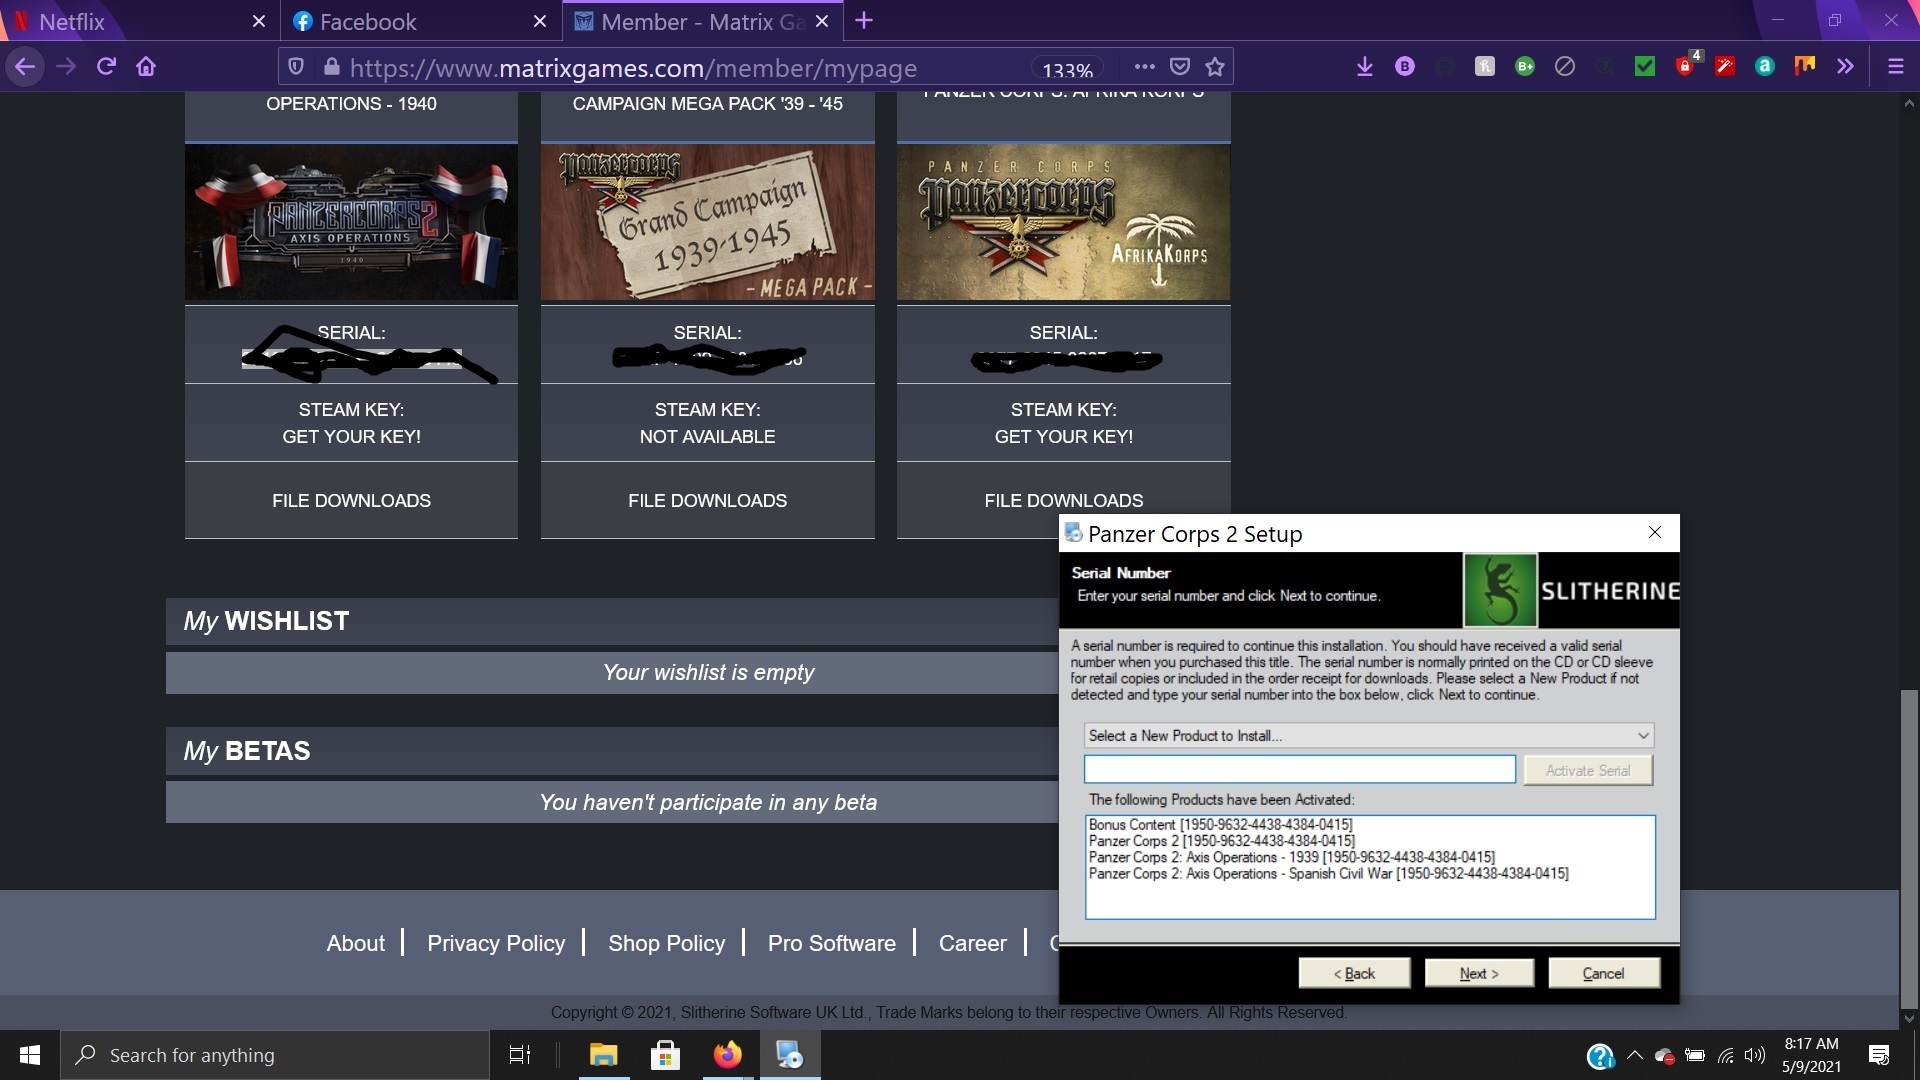Screen dimensions: 1920x1080
Task: Toggle the system volume speaker icon
Action: click(x=1757, y=1055)
